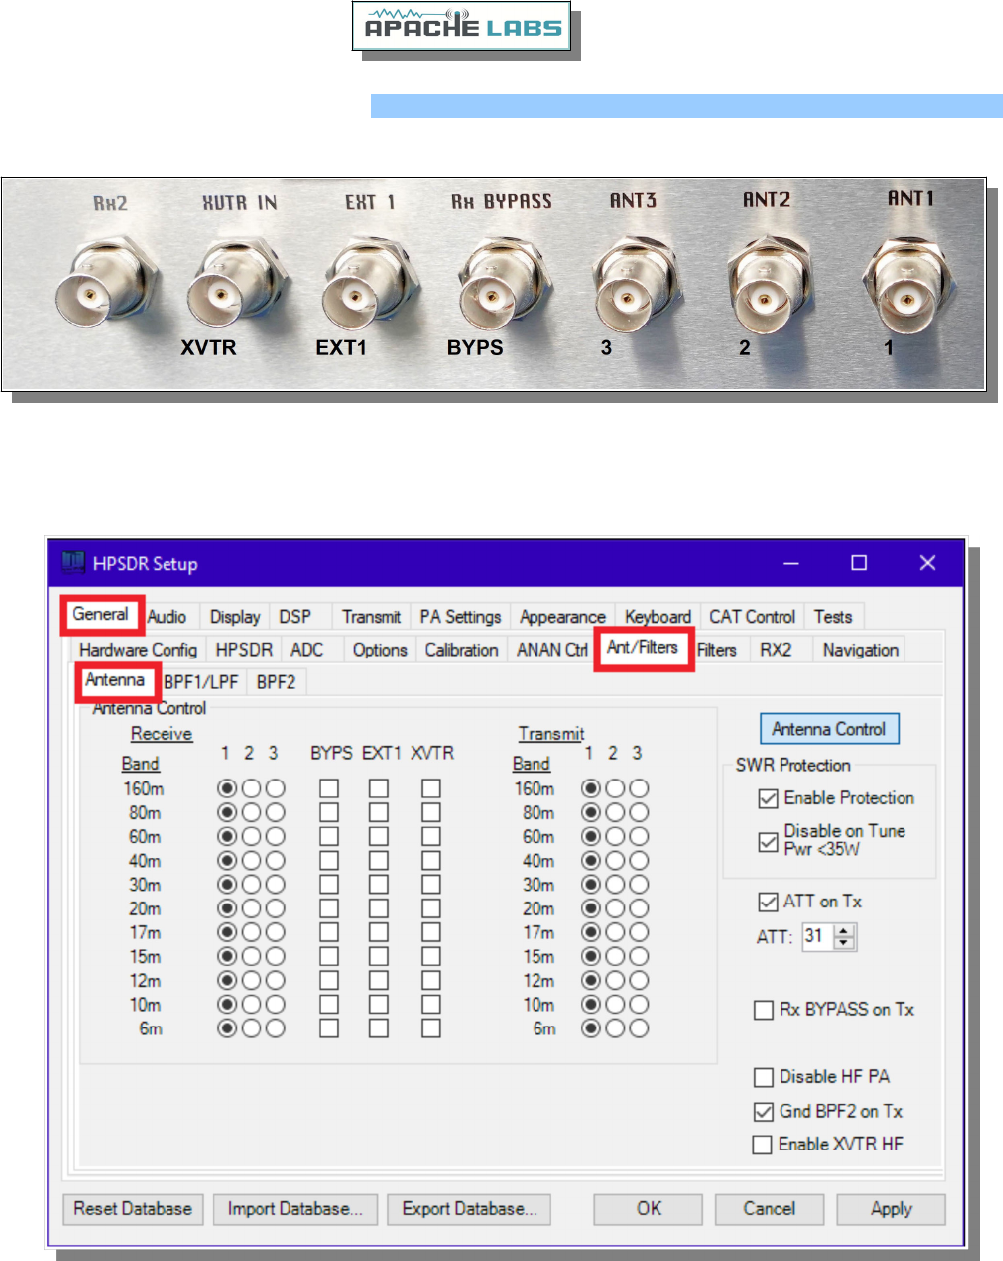Select receive antenna 3 for 20m
The height and width of the screenshot is (1261, 1003).
coord(275,908)
